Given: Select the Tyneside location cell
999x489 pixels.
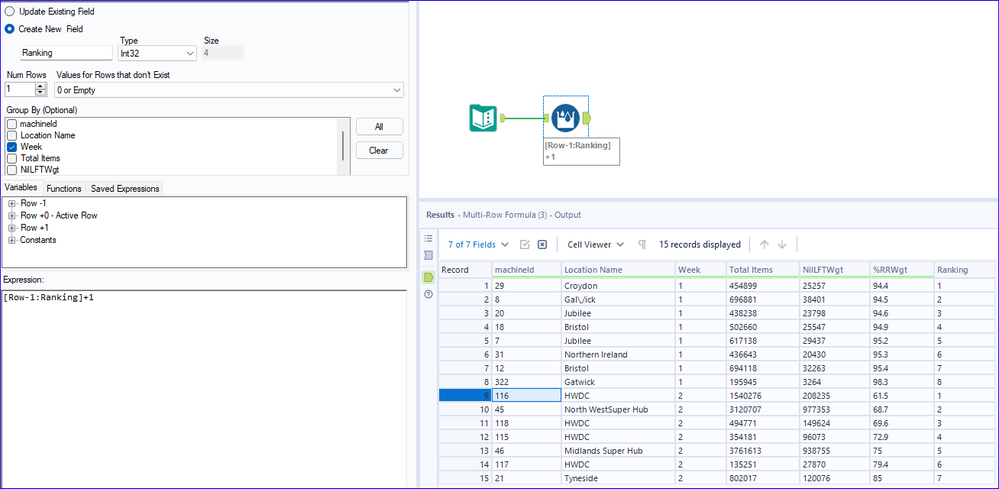Looking at the screenshot, I should (617, 478).
